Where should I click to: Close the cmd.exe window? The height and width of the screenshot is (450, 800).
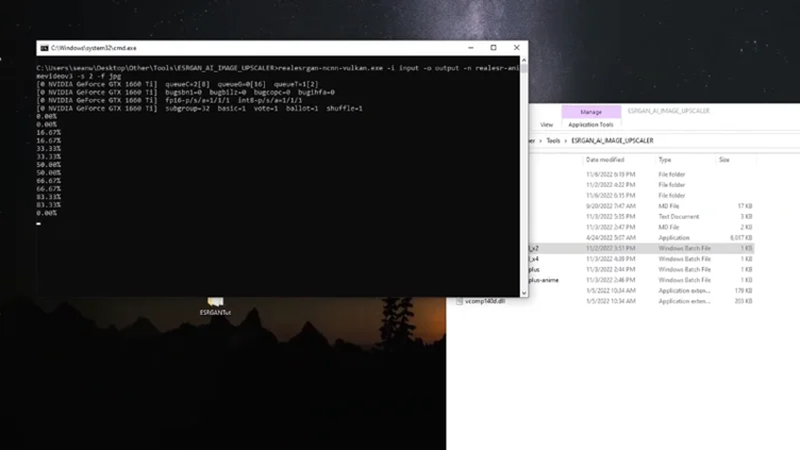[516, 47]
